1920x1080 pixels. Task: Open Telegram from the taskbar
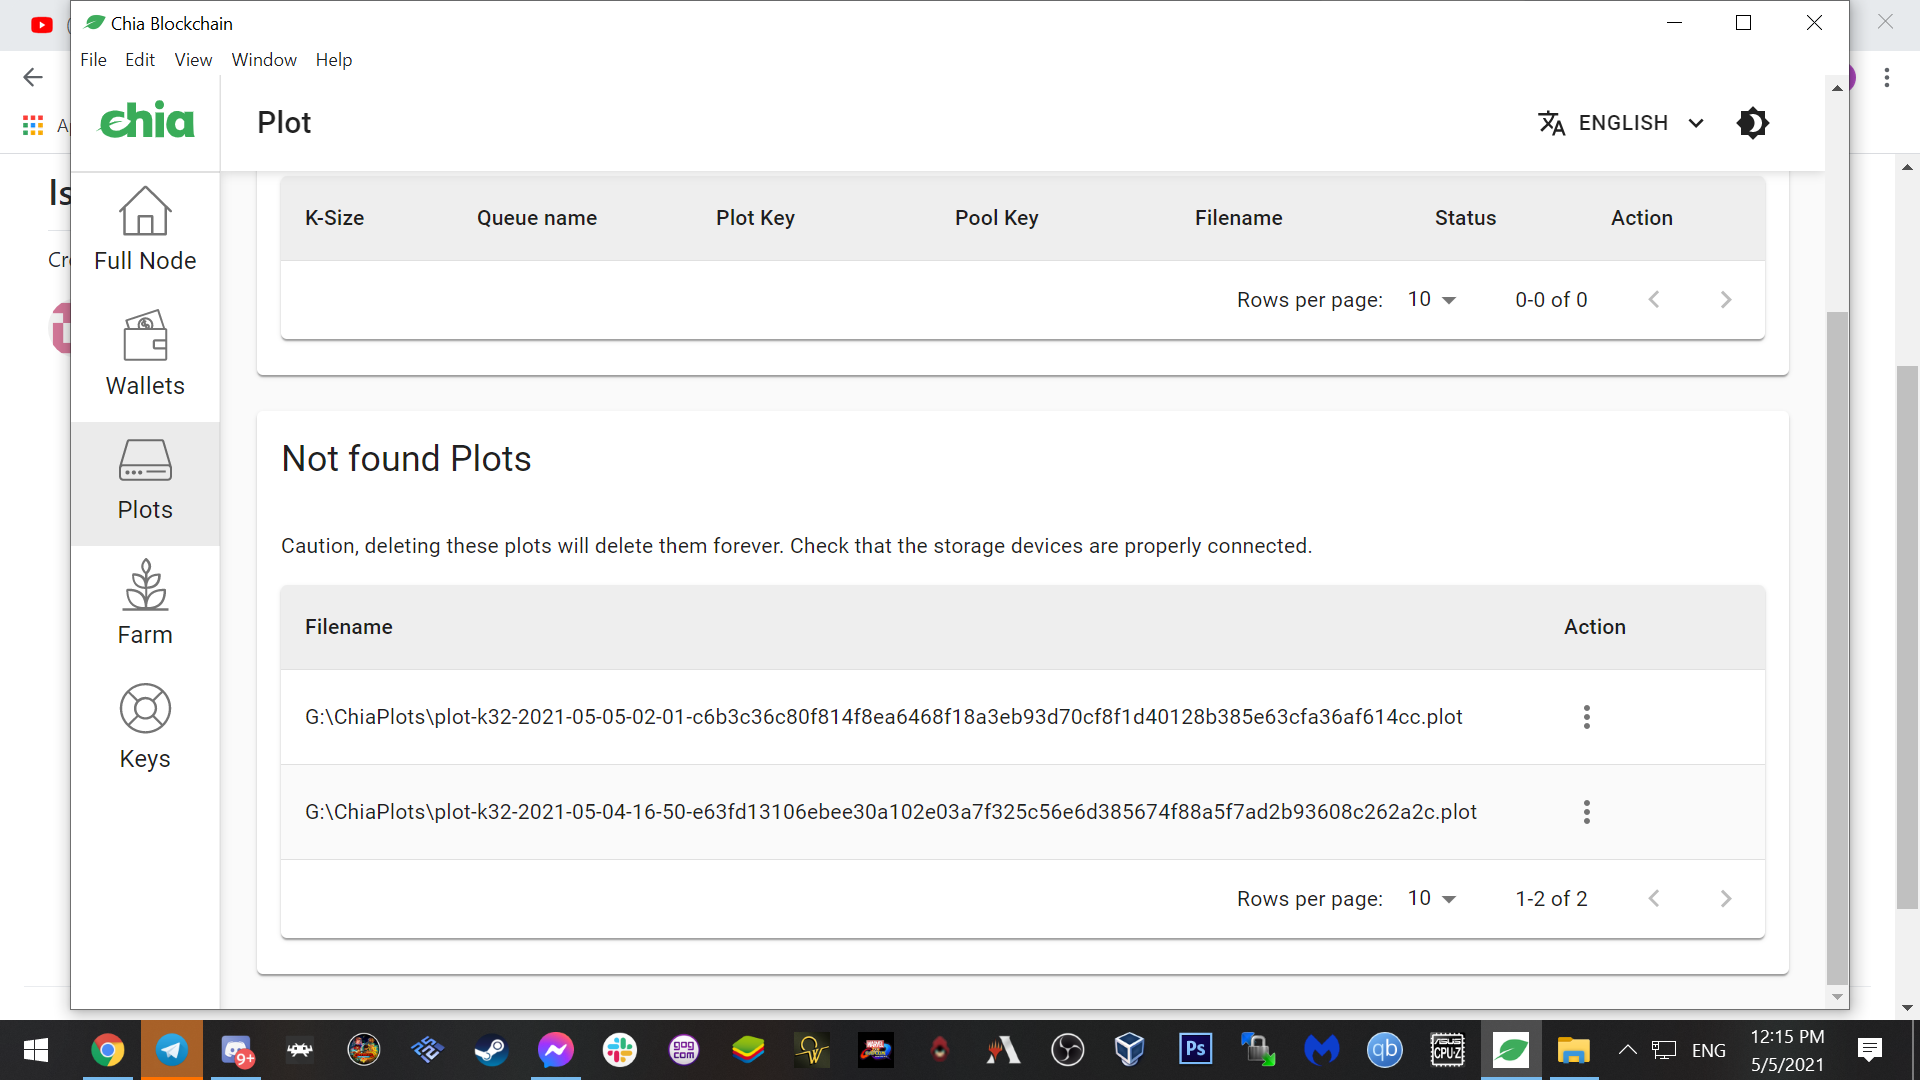tap(172, 1050)
